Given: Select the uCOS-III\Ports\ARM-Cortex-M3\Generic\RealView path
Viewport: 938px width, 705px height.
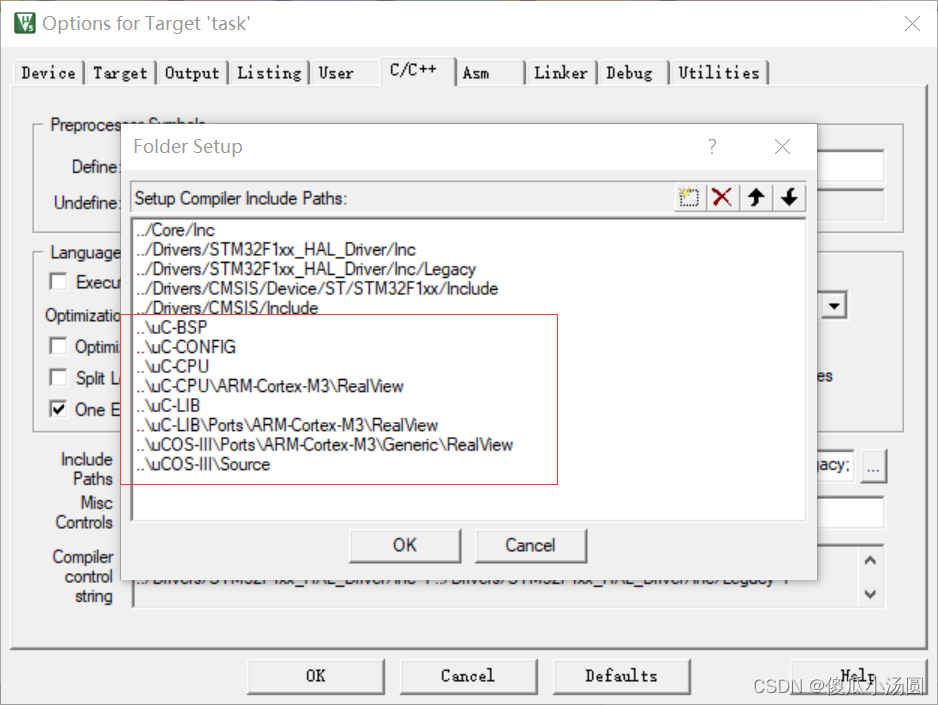Looking at the screenshot, I should tap(324, 445).
